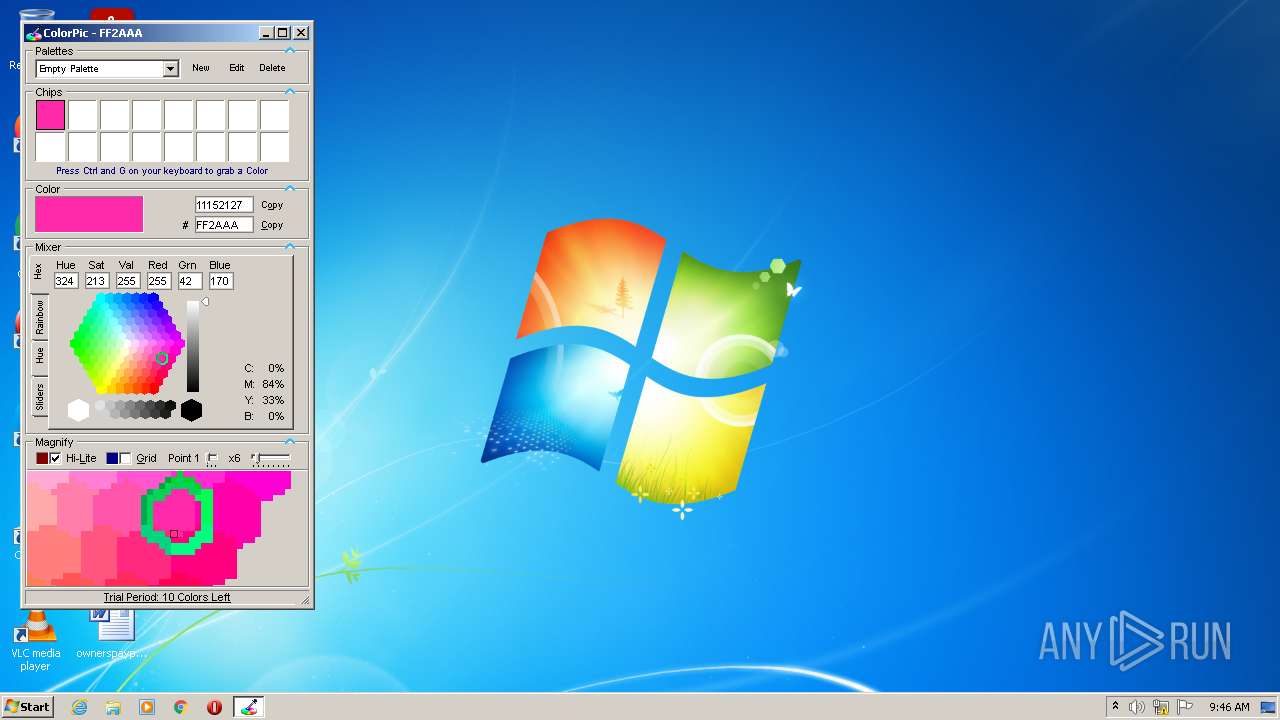Toggle the Grid checkbox
This screenshot has height=720, width=1280.
pos(125,459)
